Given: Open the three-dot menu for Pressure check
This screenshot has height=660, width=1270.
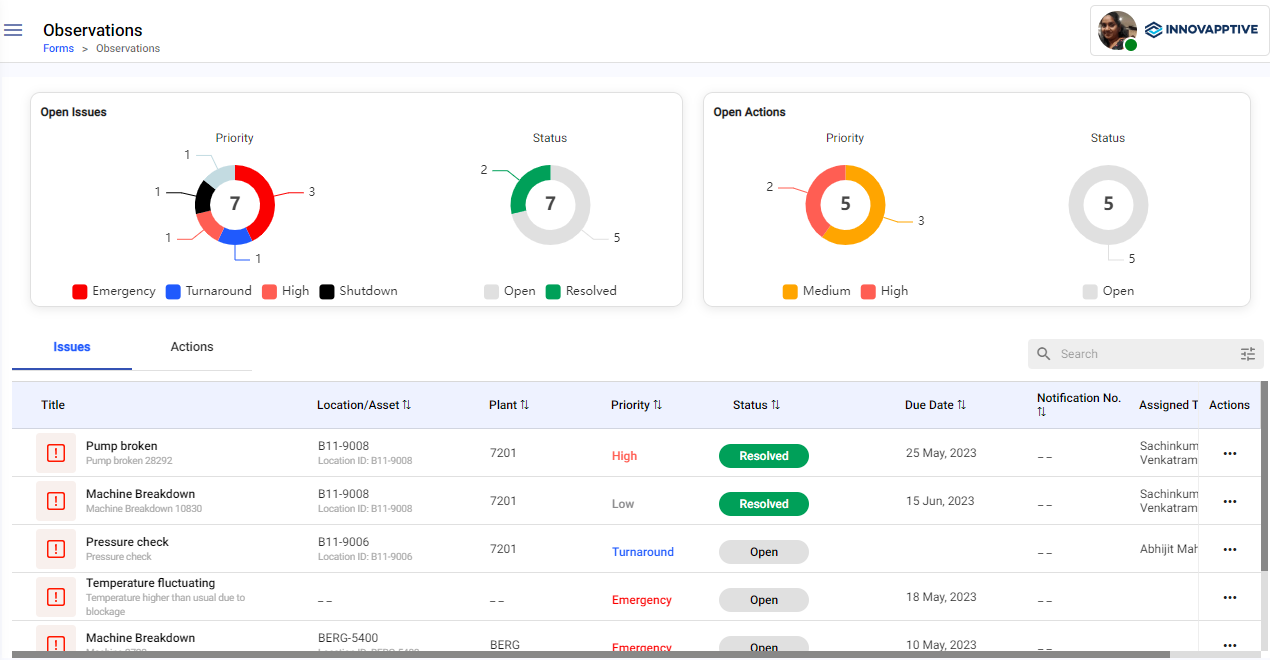Looking at the screenshot, I should [1229, 550].
